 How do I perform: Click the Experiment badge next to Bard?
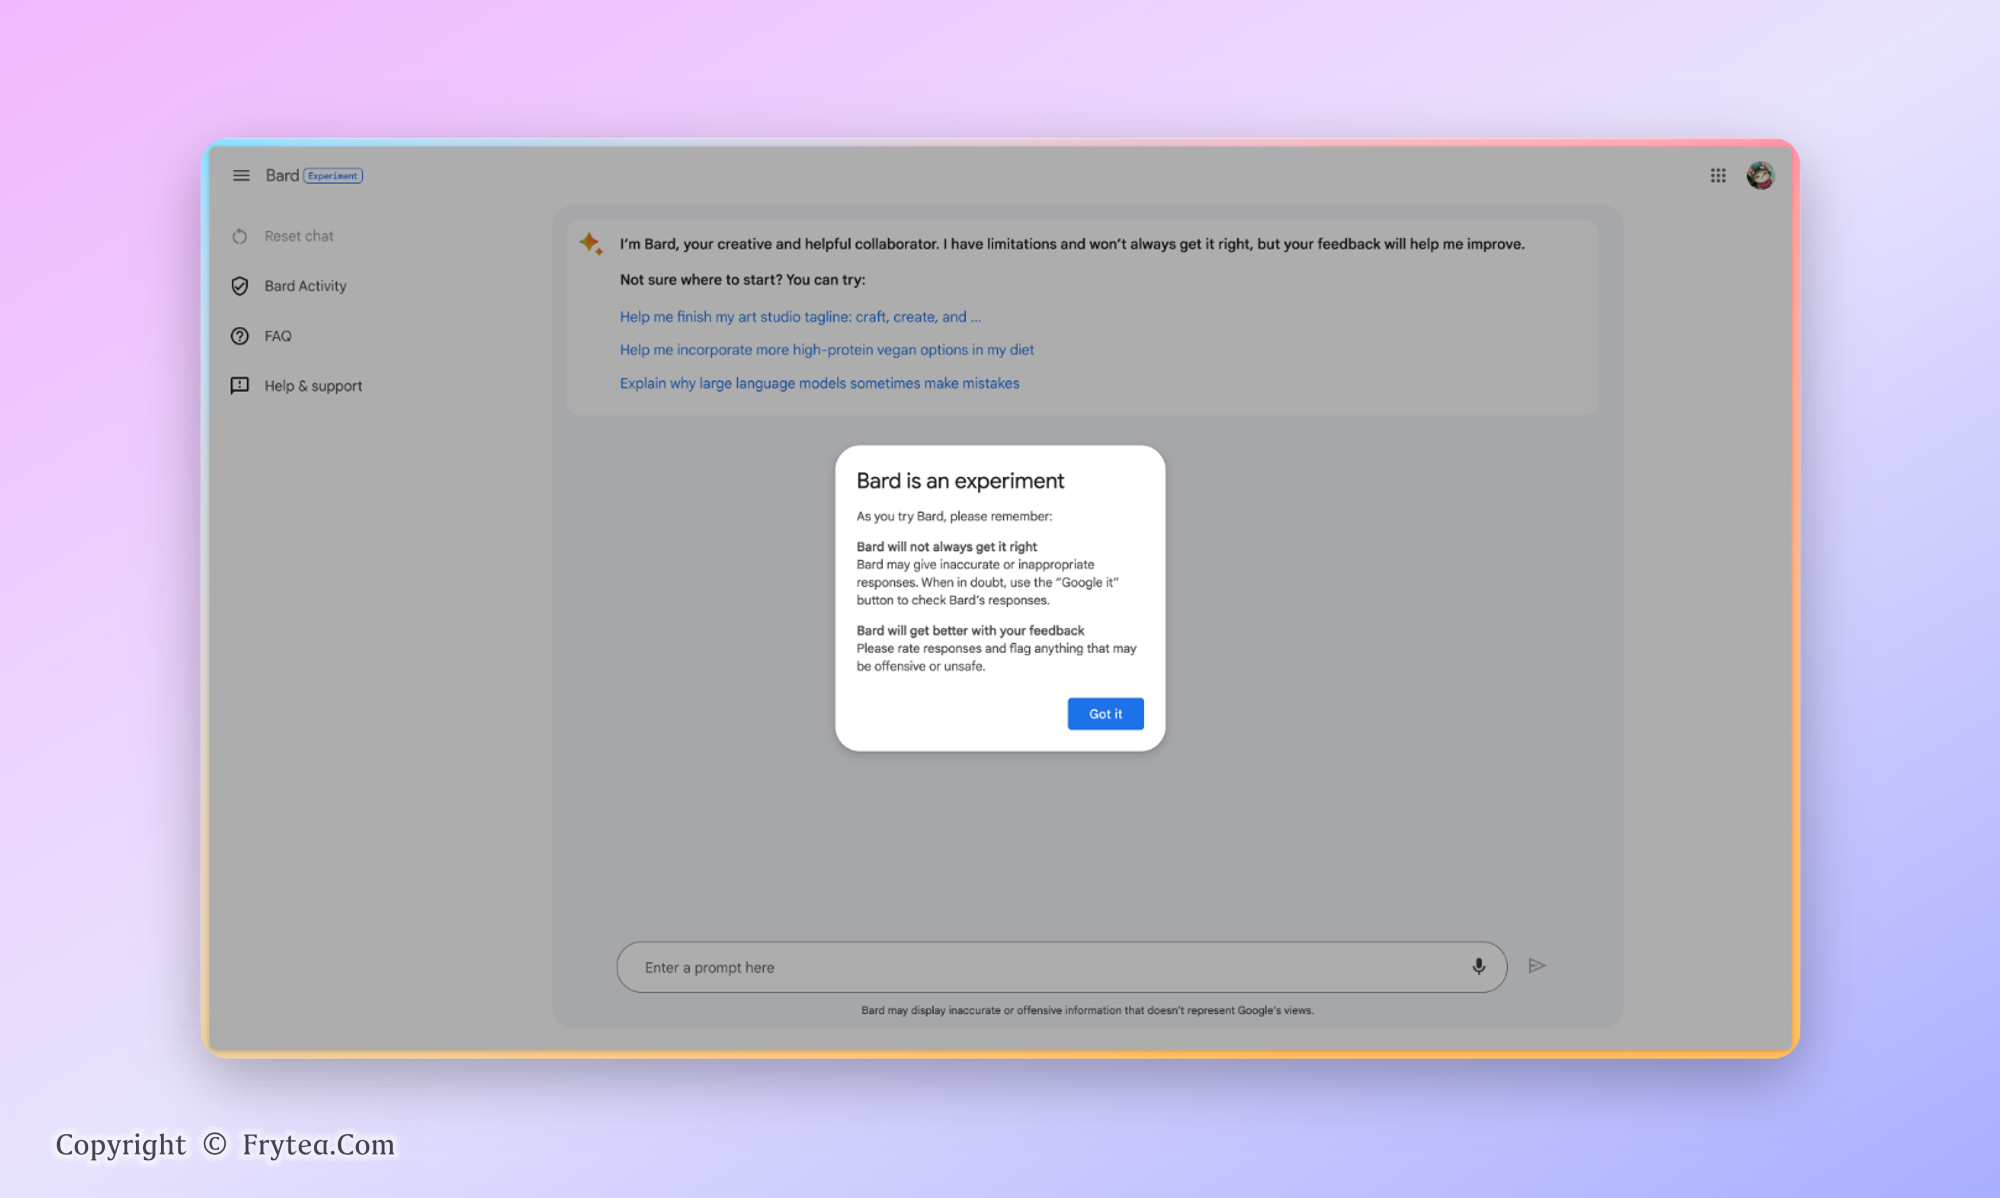[333, 176]
